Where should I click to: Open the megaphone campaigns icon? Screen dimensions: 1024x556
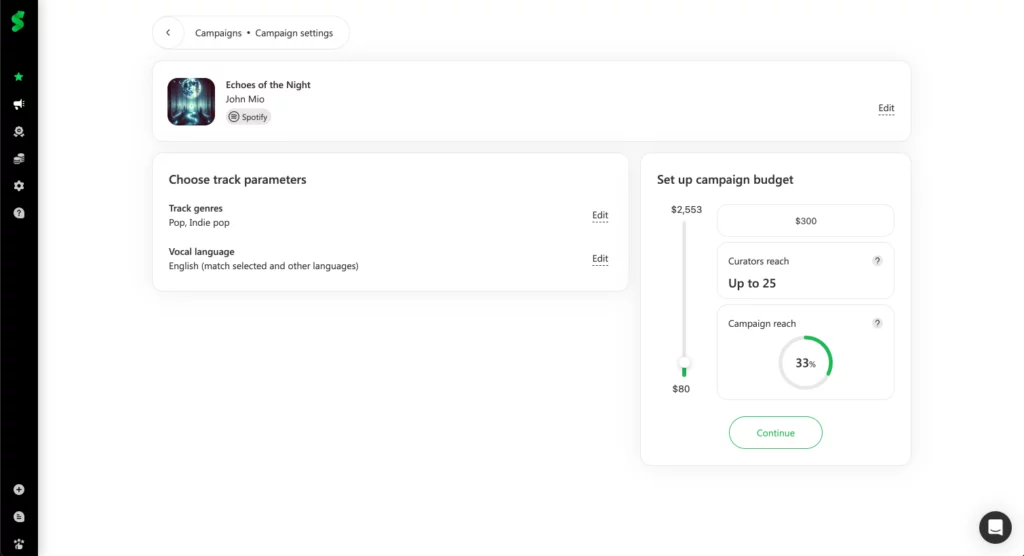pos(18,104)
